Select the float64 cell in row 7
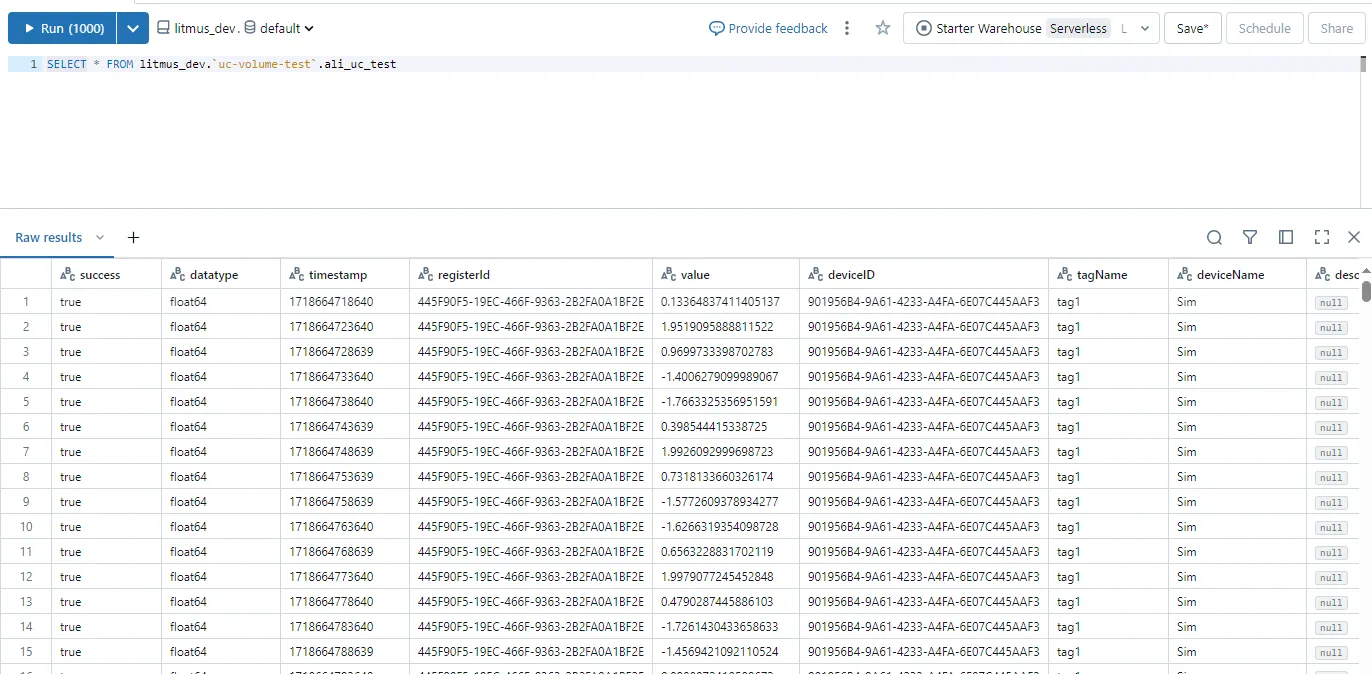1372x674 pixels. tap(221, 451)
